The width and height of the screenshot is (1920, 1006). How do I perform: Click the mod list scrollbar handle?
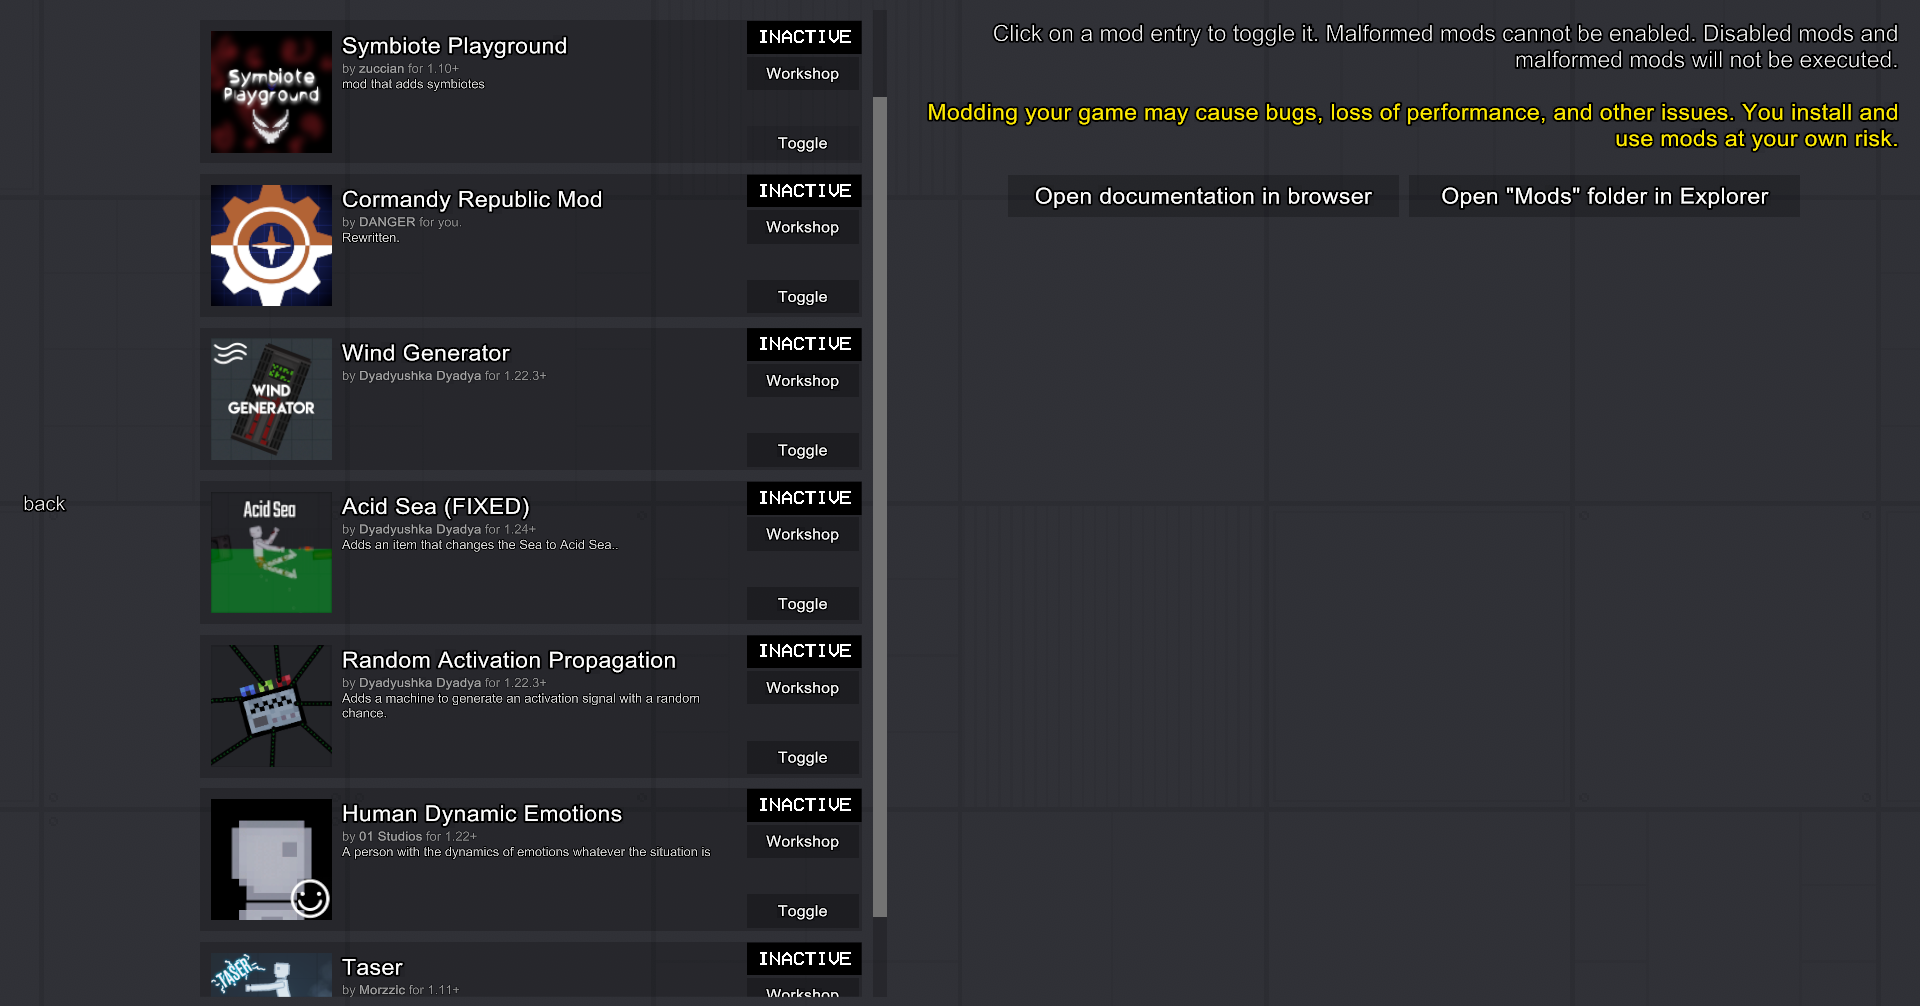point(880,507)
